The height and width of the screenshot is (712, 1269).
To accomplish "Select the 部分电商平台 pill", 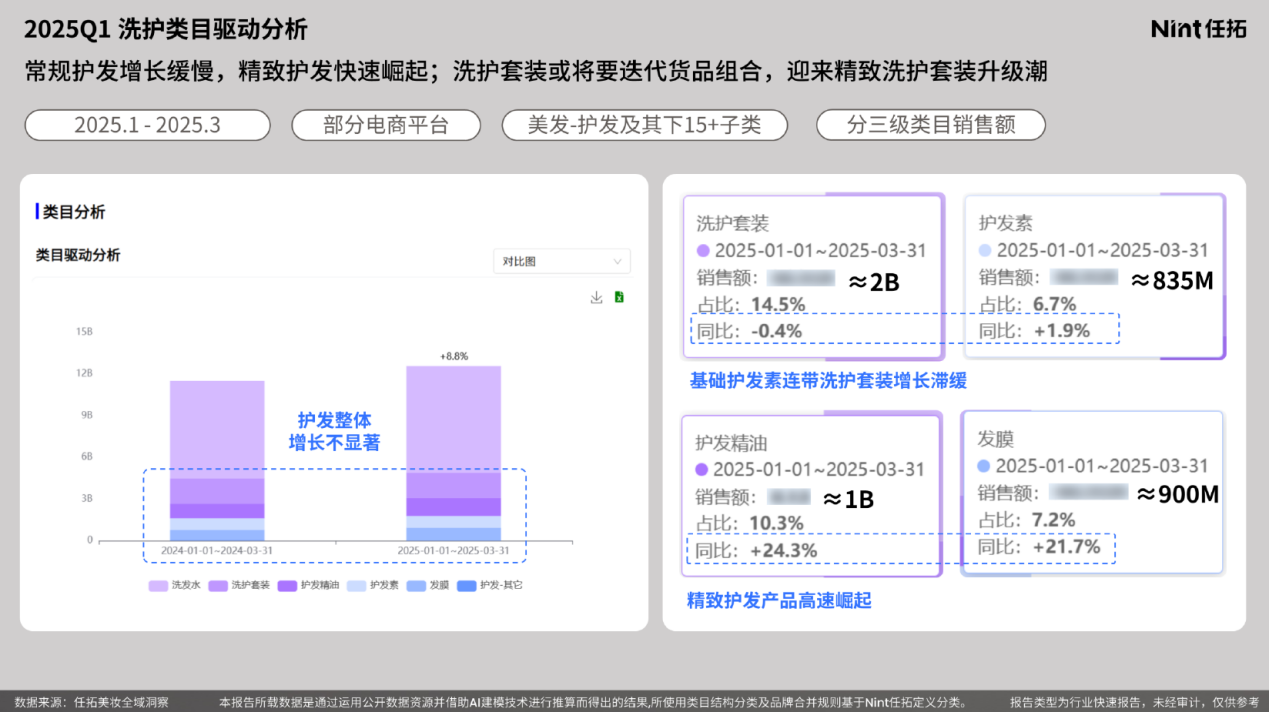I will click(x=386, y=125).
